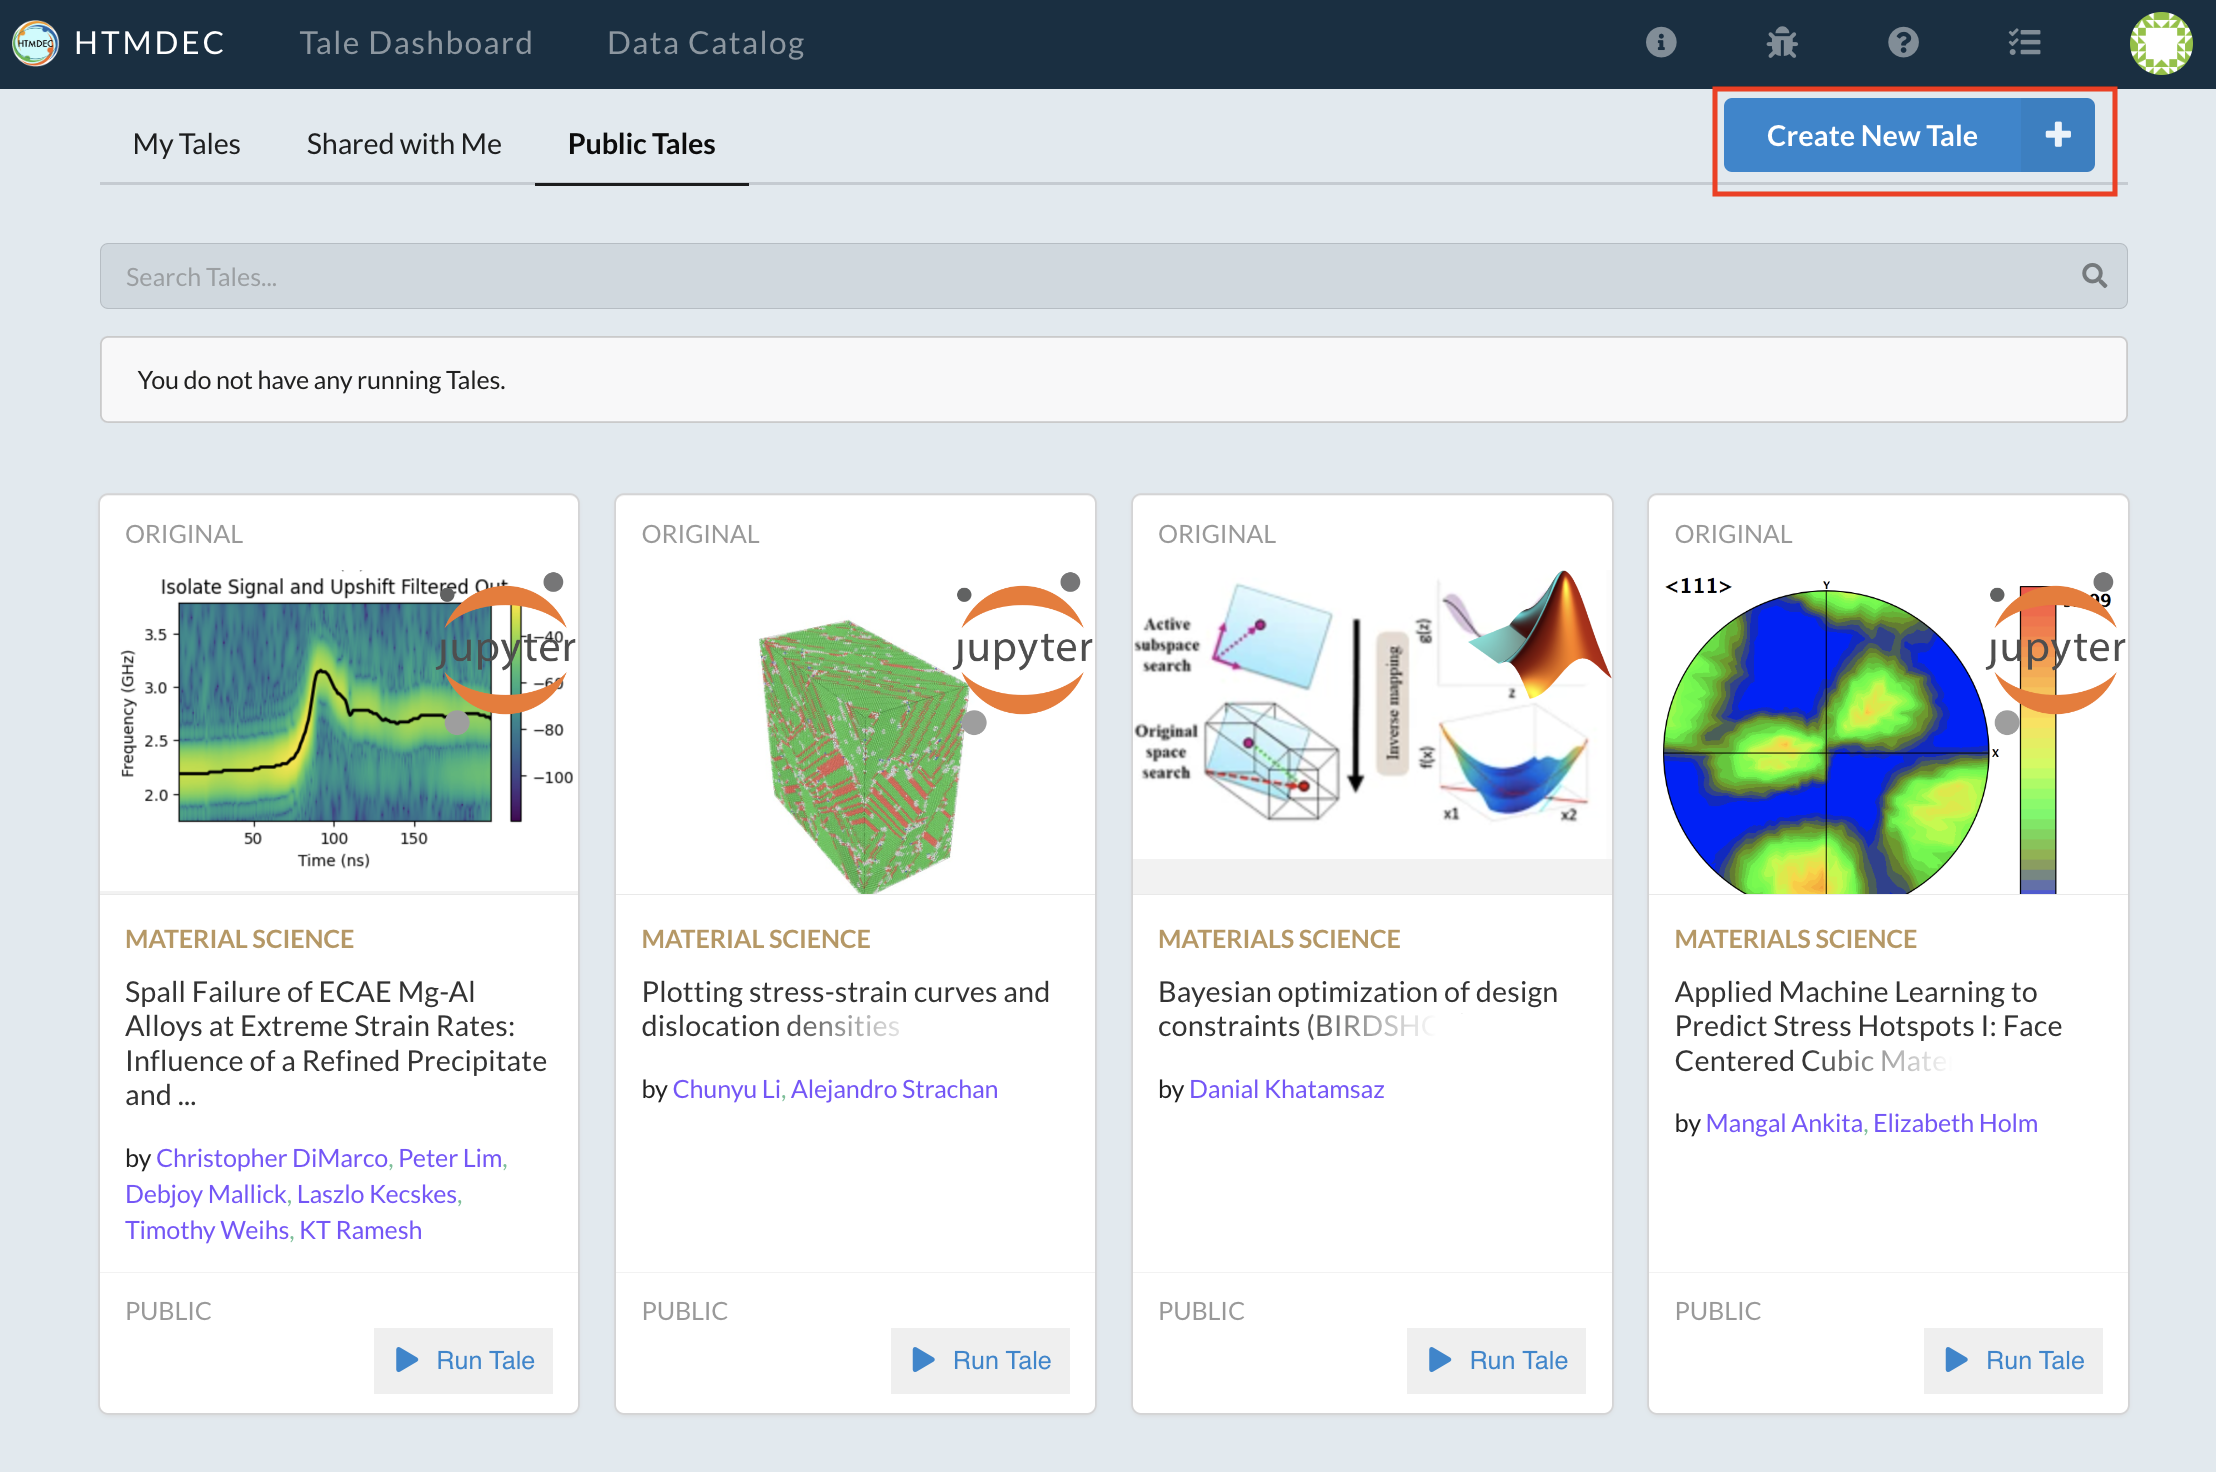2216x1472 pixels.
Task: Open the Shared with Me tab
Action: (x=403, y=143)
